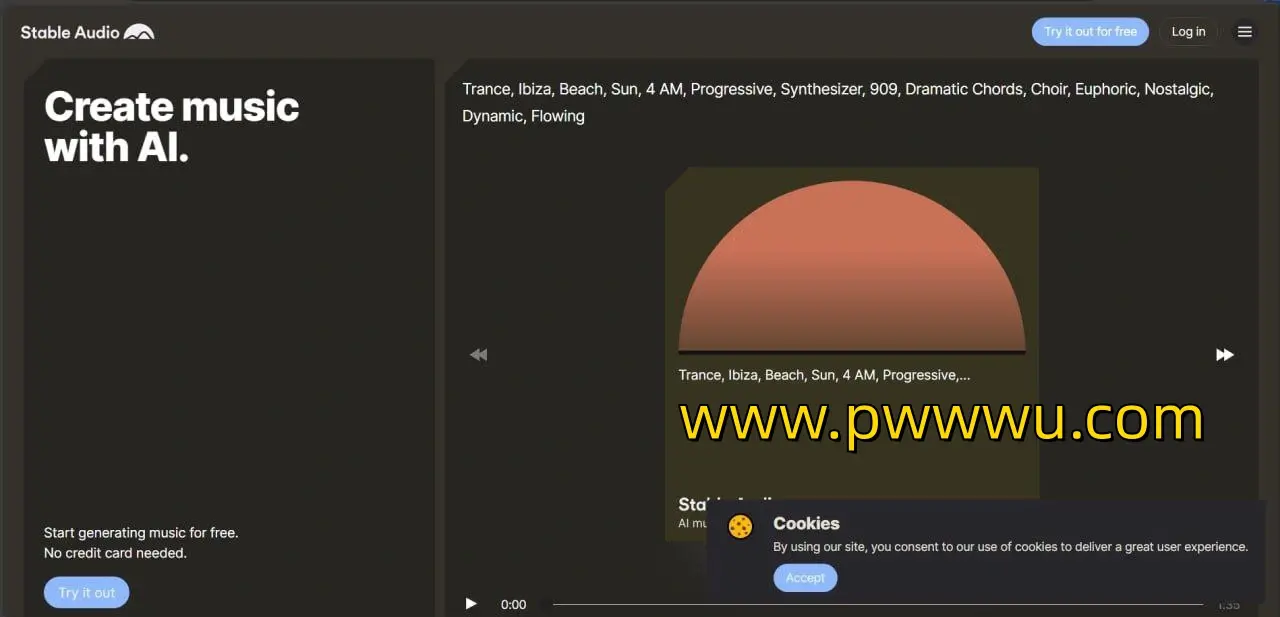Click the truncated track caption under the artwork

point(824,375)
